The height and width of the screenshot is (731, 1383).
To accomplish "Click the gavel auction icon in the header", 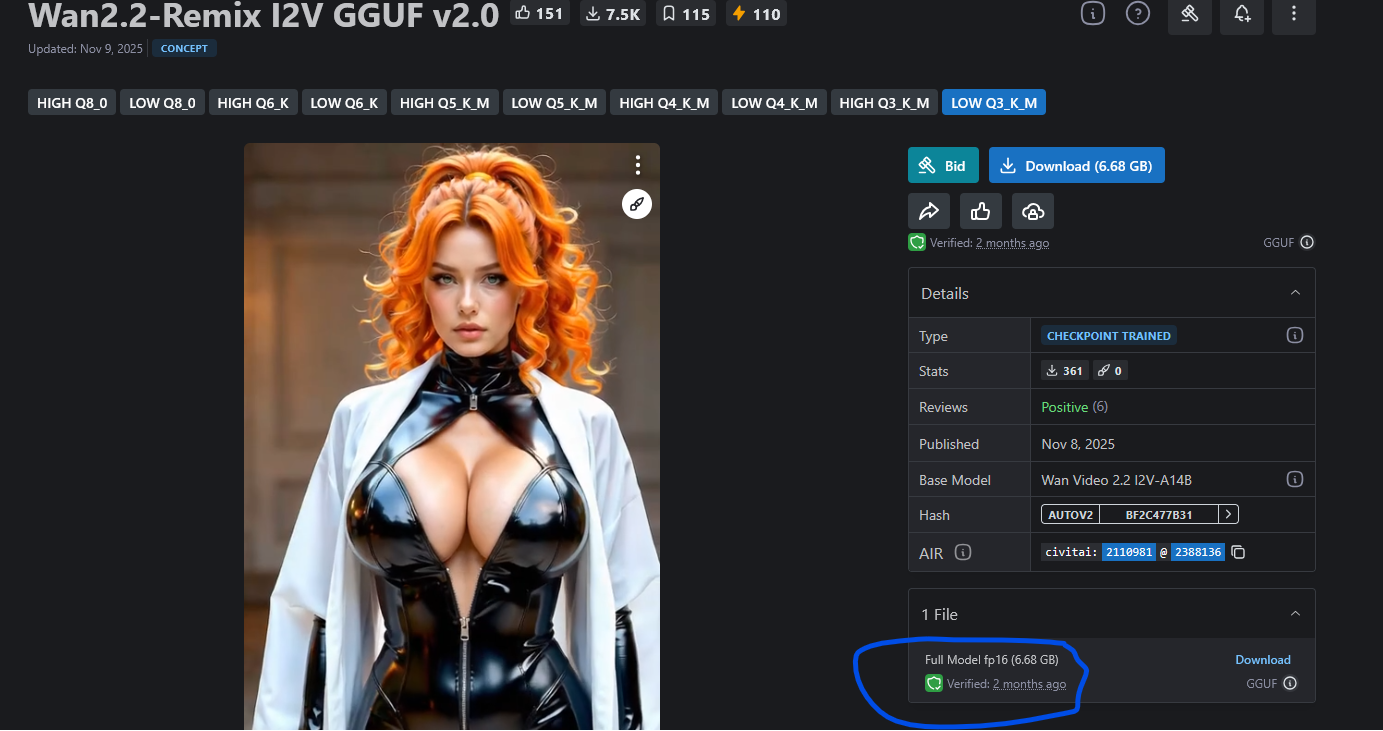I will 1190,14.
